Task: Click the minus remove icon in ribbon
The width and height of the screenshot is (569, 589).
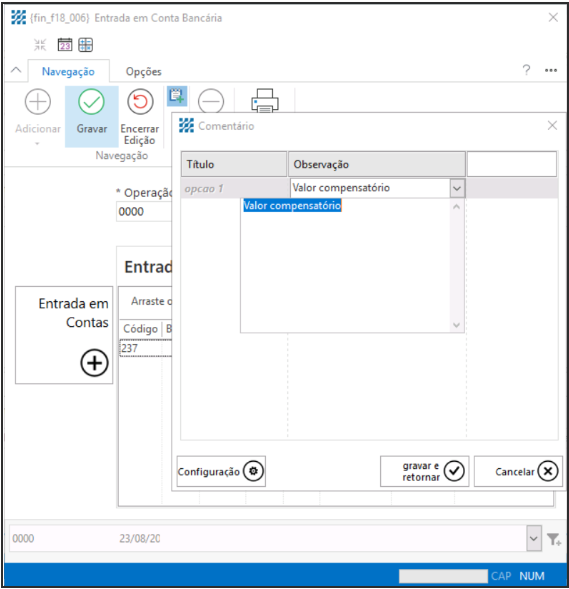Action: pyautogui.click(x=211, y=101)
